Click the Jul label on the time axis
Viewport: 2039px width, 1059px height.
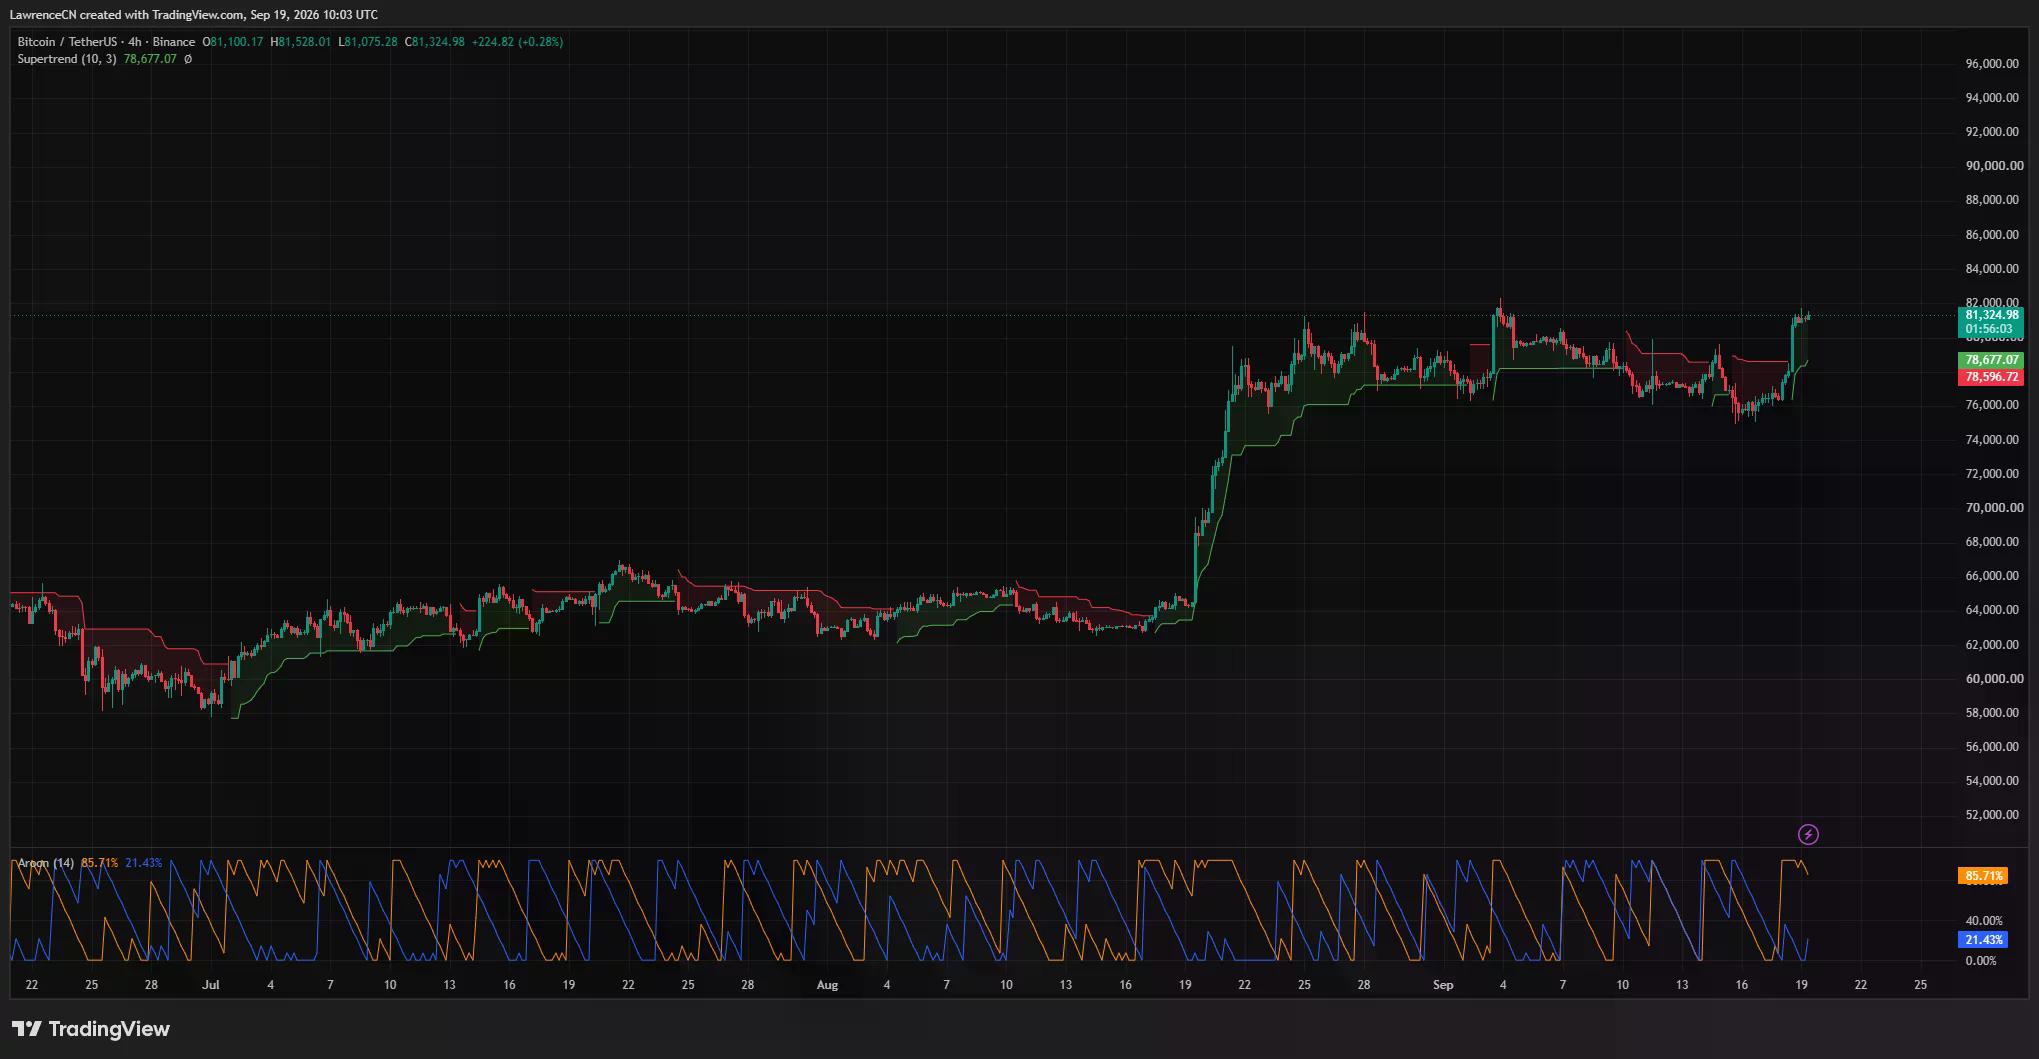tap(210, 985)
